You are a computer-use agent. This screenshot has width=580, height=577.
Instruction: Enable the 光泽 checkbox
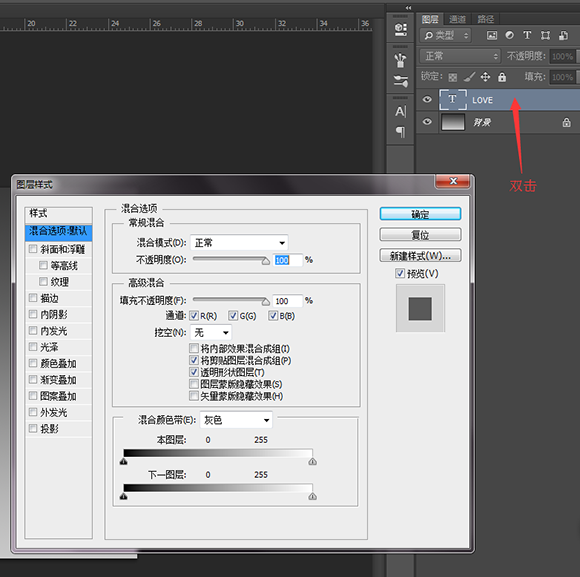click(33, 347)
